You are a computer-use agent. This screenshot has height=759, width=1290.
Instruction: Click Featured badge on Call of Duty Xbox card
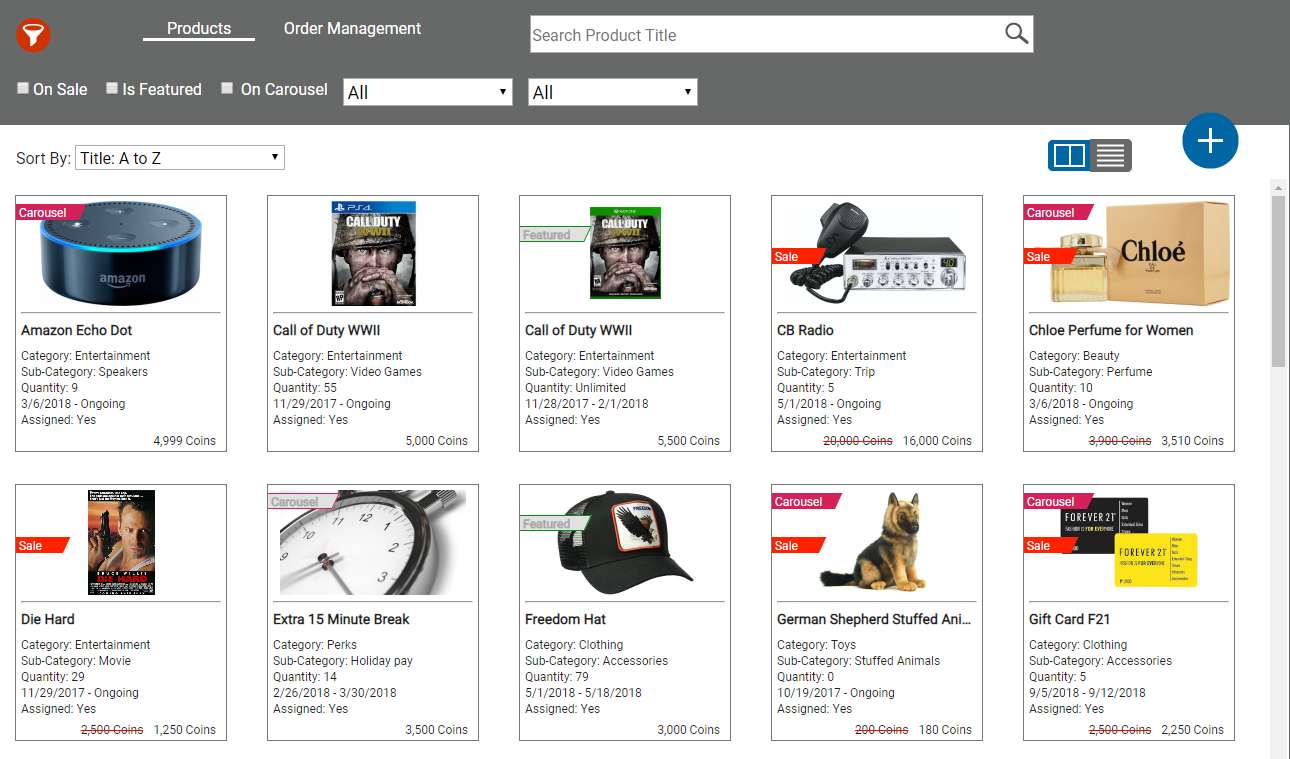point(551,235)
